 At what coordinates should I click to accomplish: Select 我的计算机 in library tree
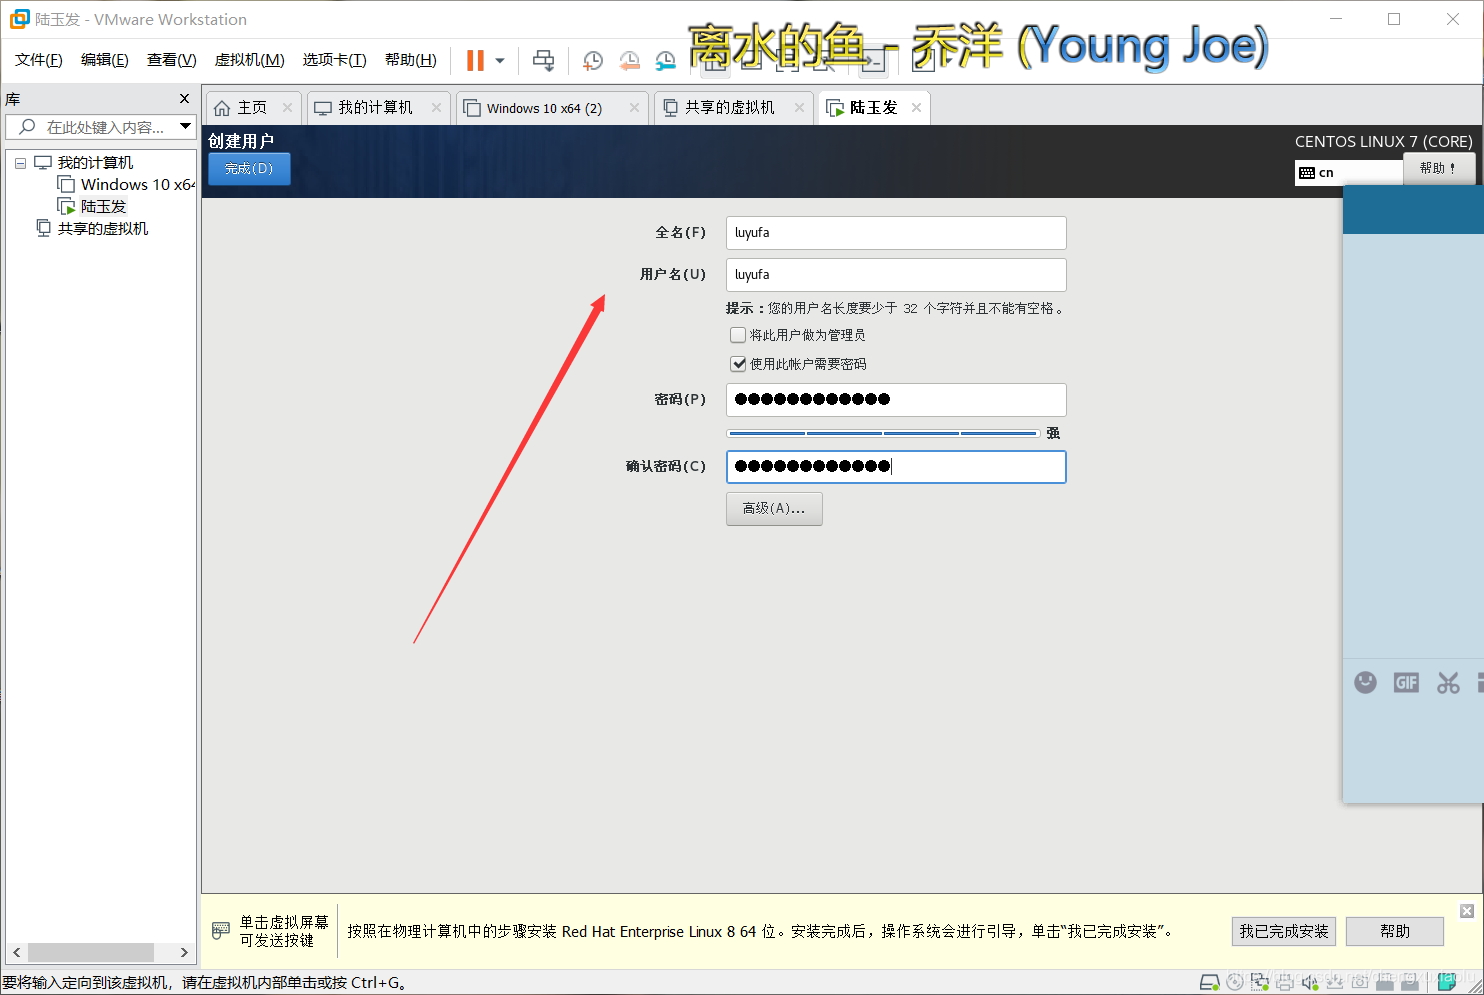[x=95, y=163]
